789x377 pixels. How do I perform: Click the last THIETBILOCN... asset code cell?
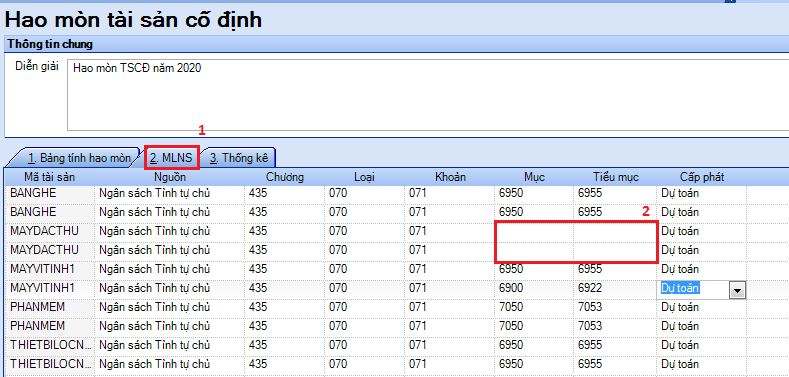pyautogui.click(x=49, y=364)
